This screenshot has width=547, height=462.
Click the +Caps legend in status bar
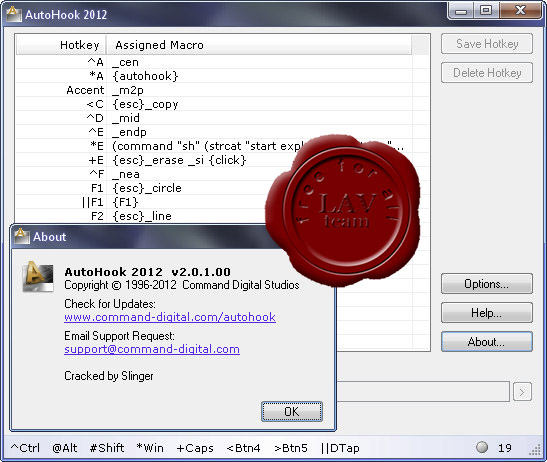pyautogui.click(x=195, y=448)
